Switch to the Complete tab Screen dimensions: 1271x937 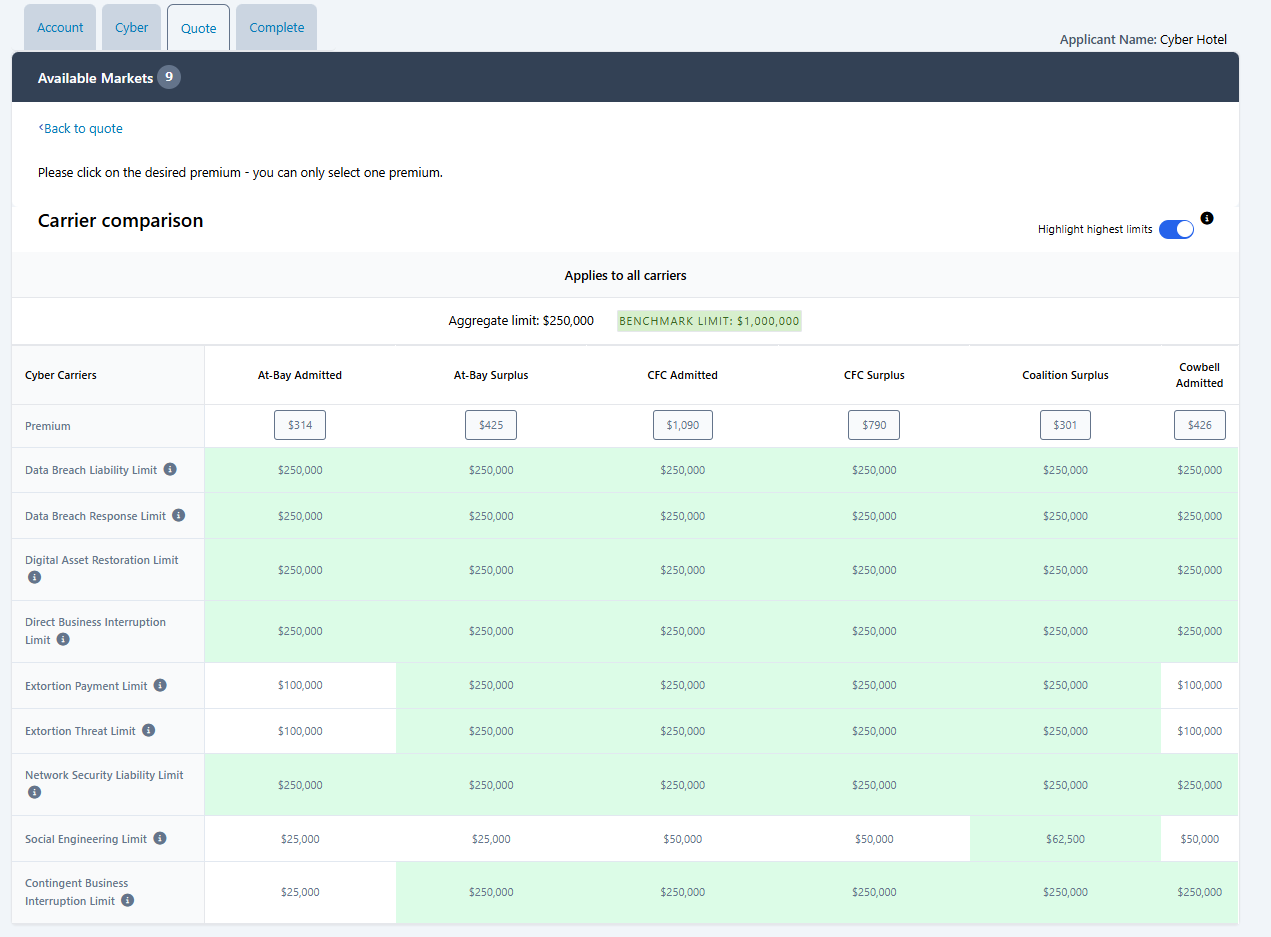click(276, 27)
